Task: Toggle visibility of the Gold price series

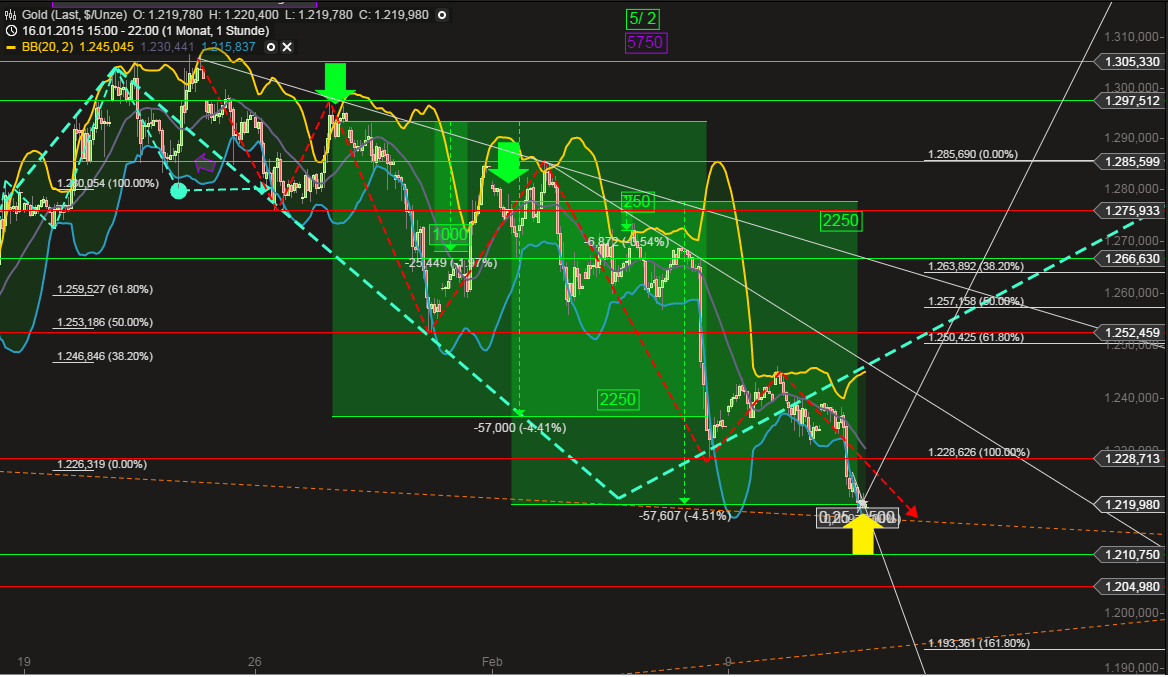Action: pyautogui.click(x=441, y=14)
